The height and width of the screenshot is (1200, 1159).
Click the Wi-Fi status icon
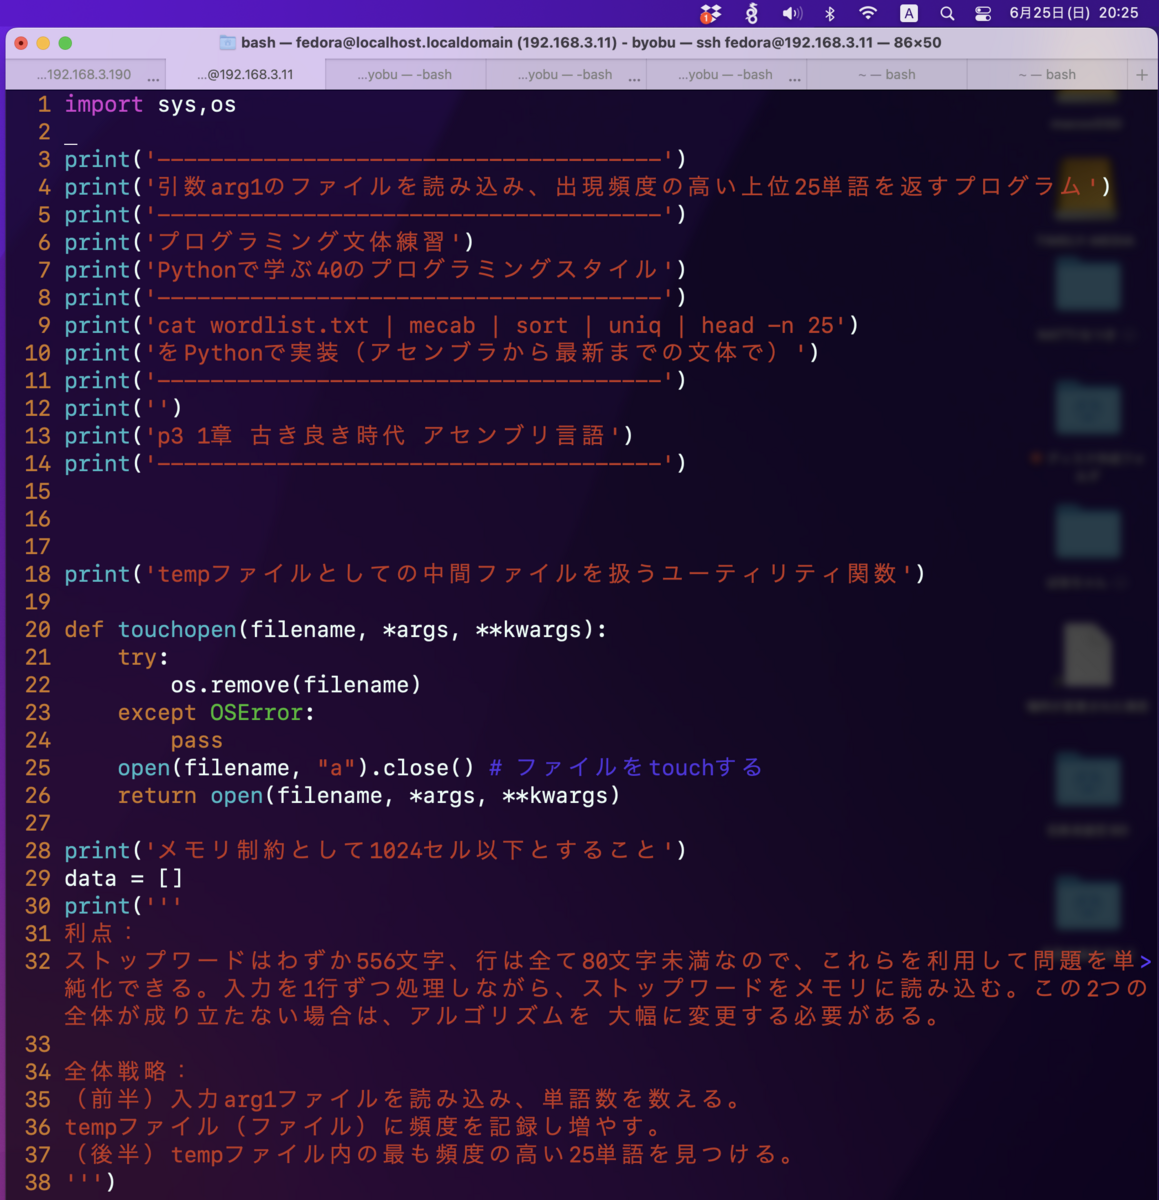coord(868,13)
